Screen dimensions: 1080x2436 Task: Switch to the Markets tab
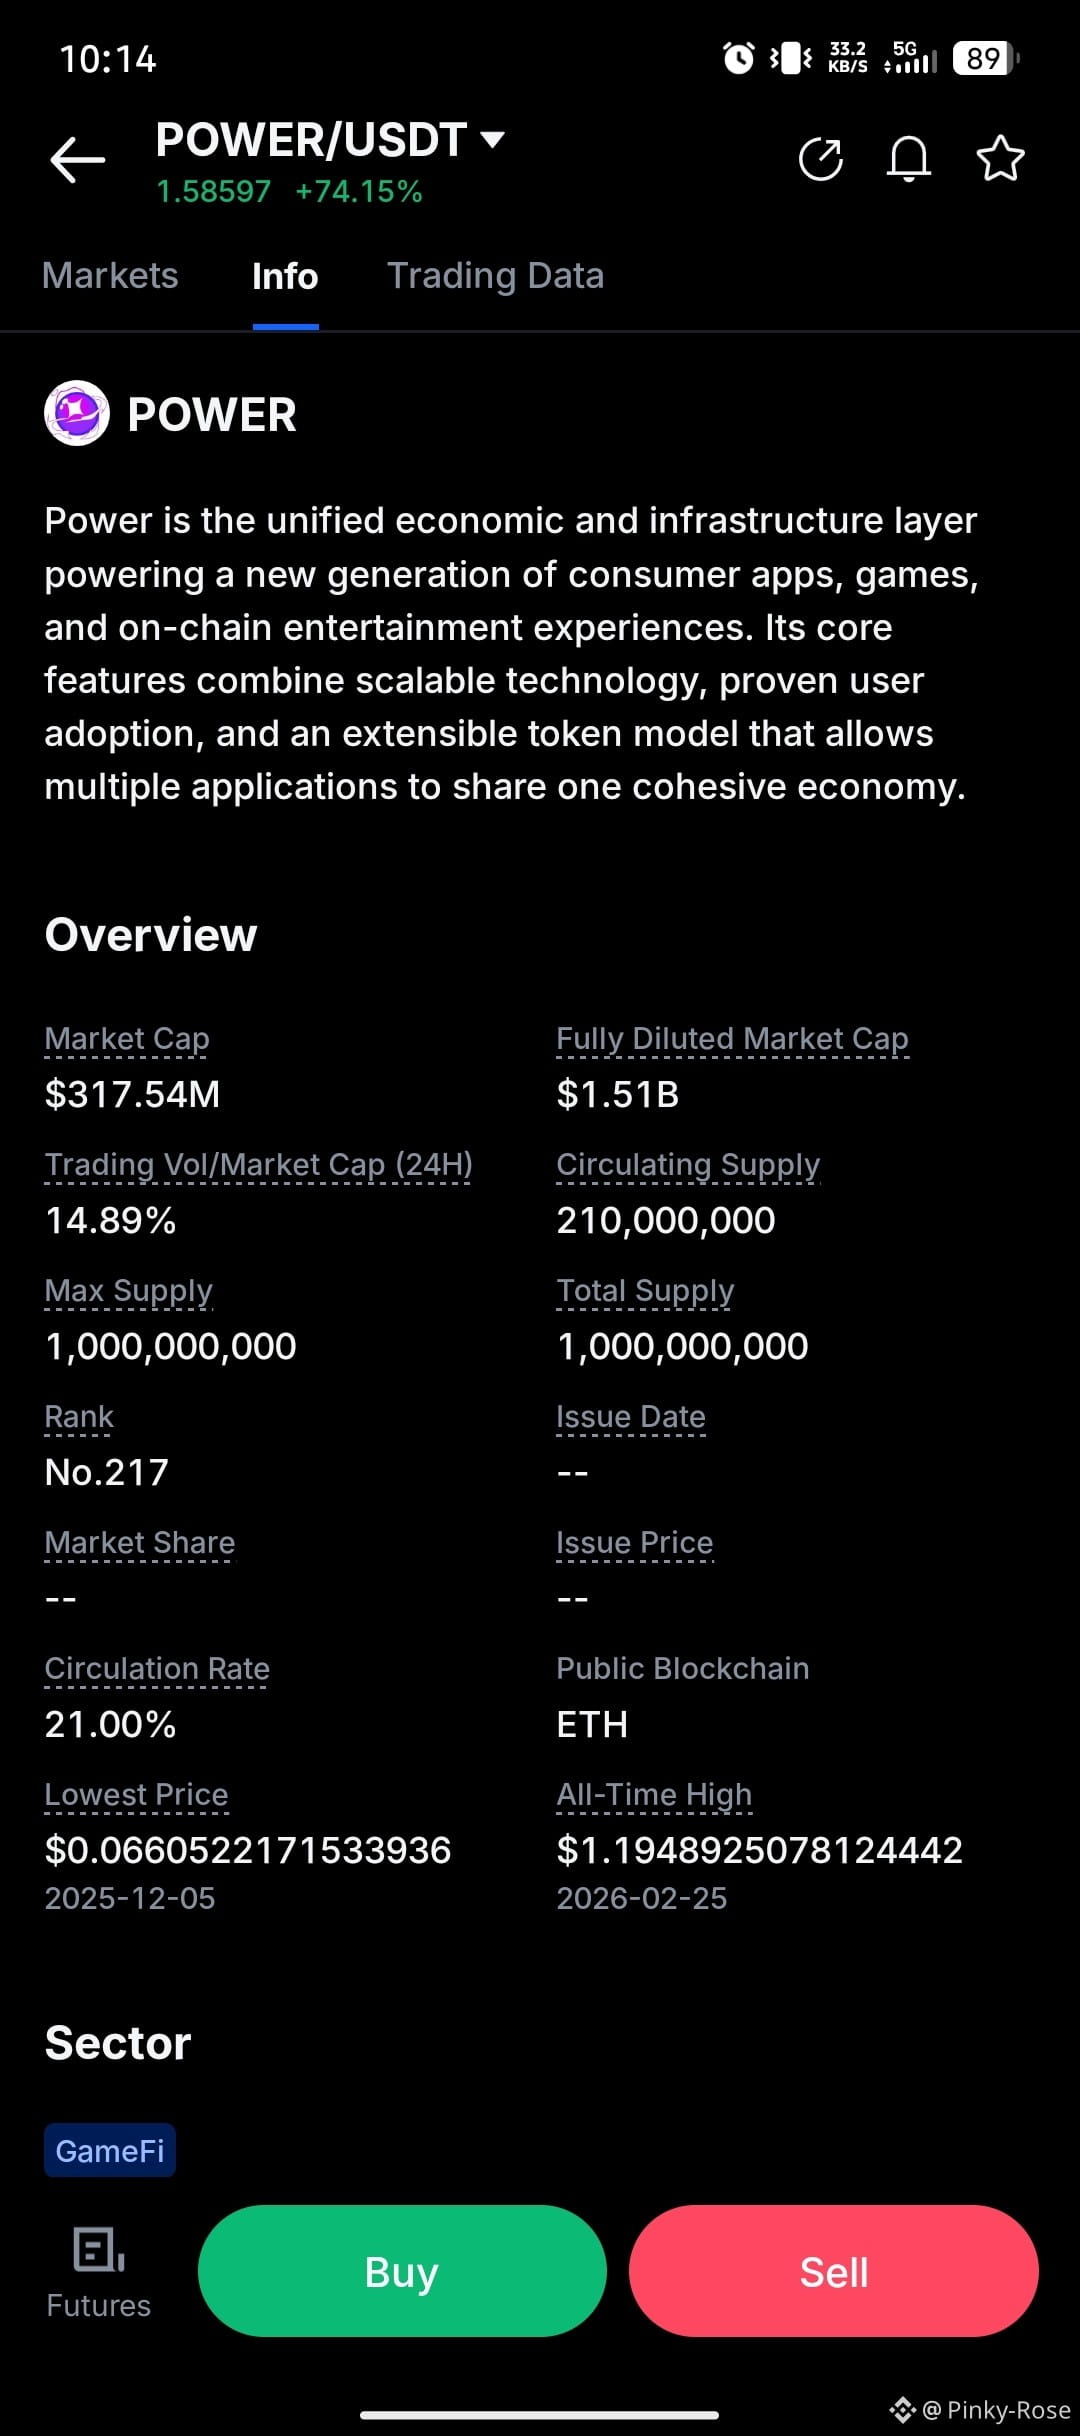(110, 275)
